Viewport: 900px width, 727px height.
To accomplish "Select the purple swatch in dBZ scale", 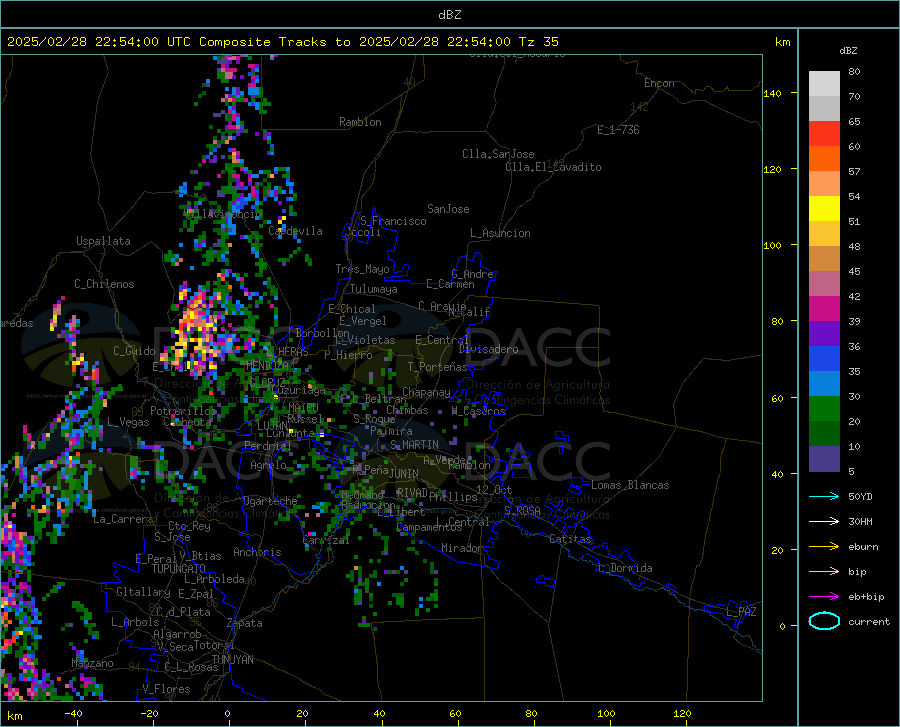I will 824,334.
